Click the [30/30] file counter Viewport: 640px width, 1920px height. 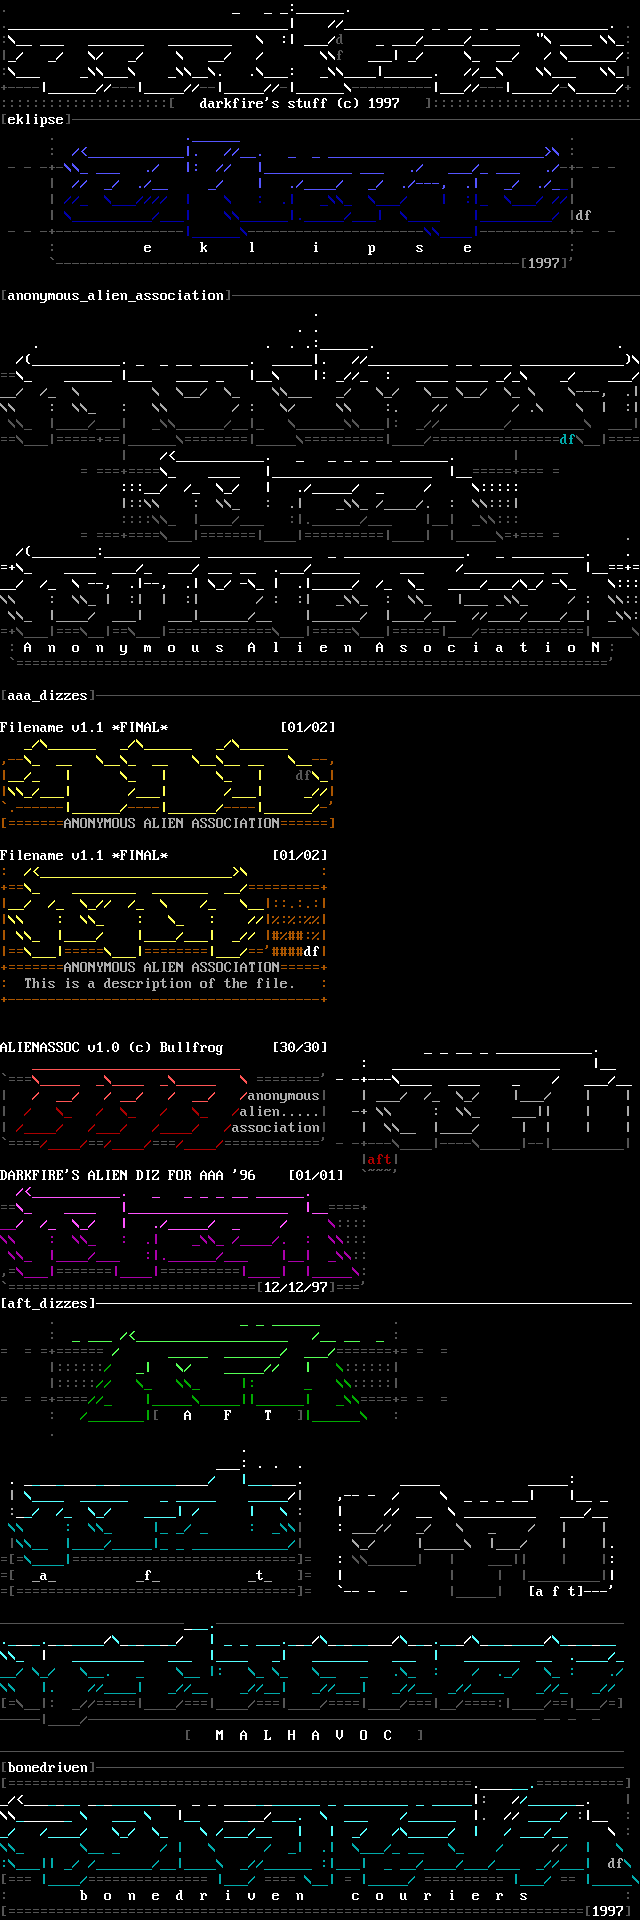(299, 1047)
